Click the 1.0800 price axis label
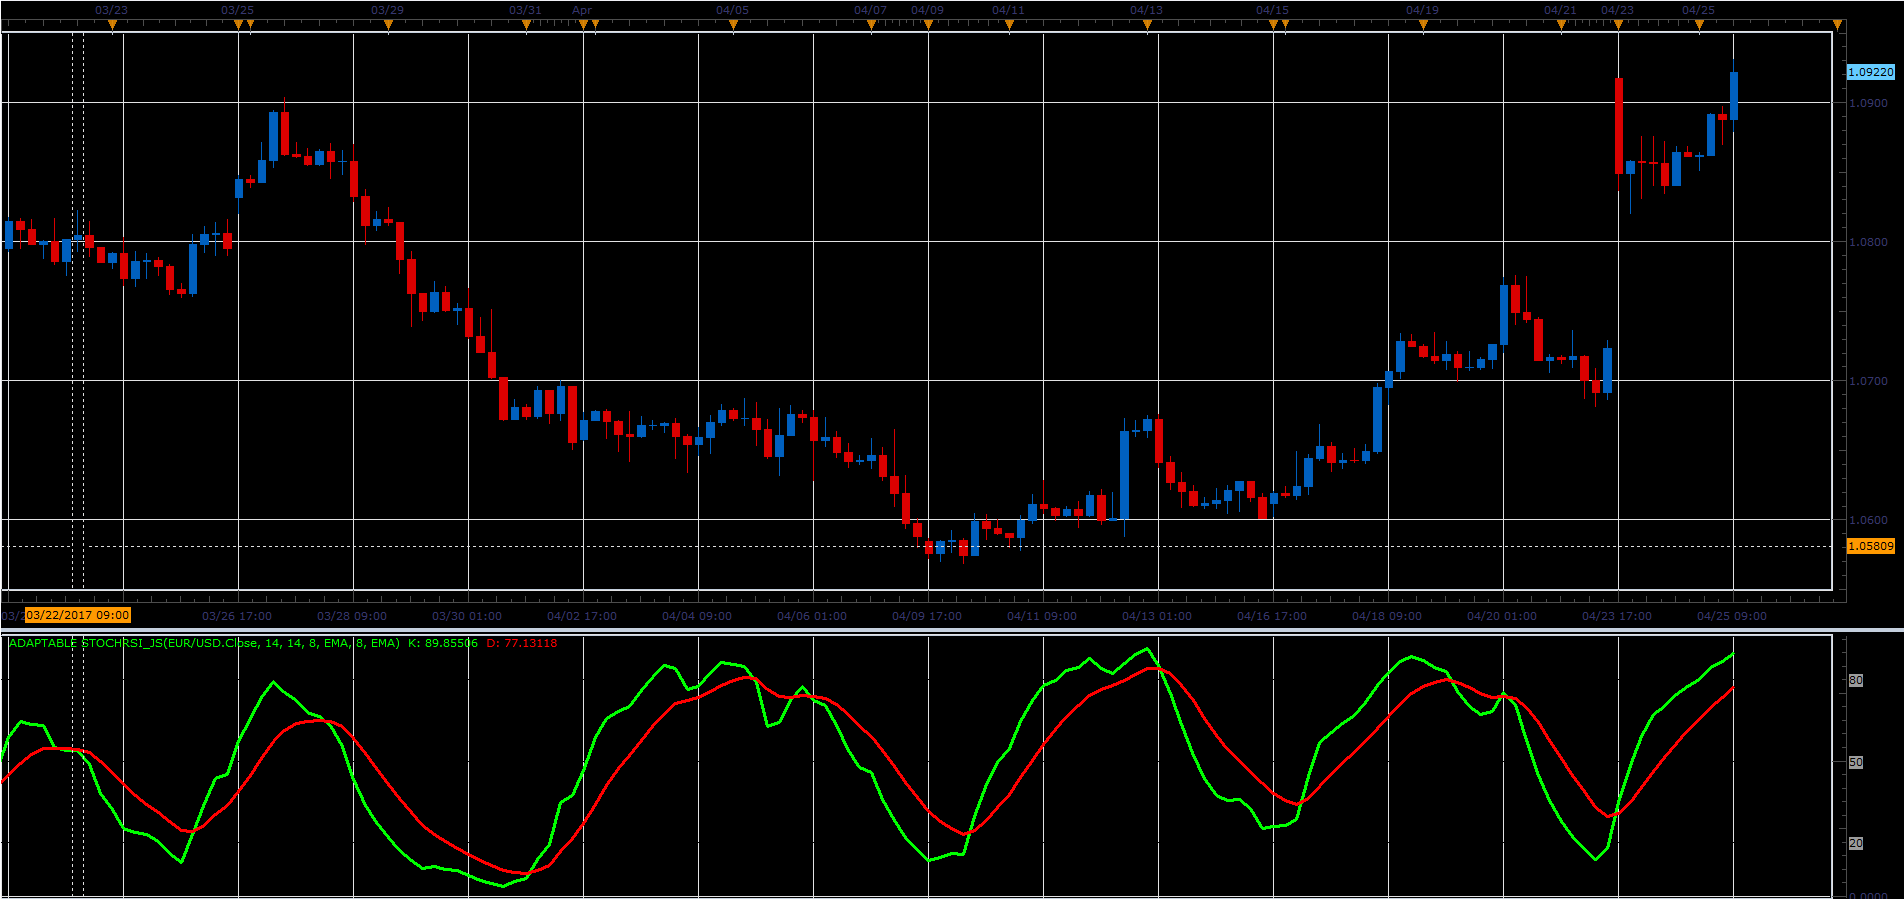 click(1869, 242)
